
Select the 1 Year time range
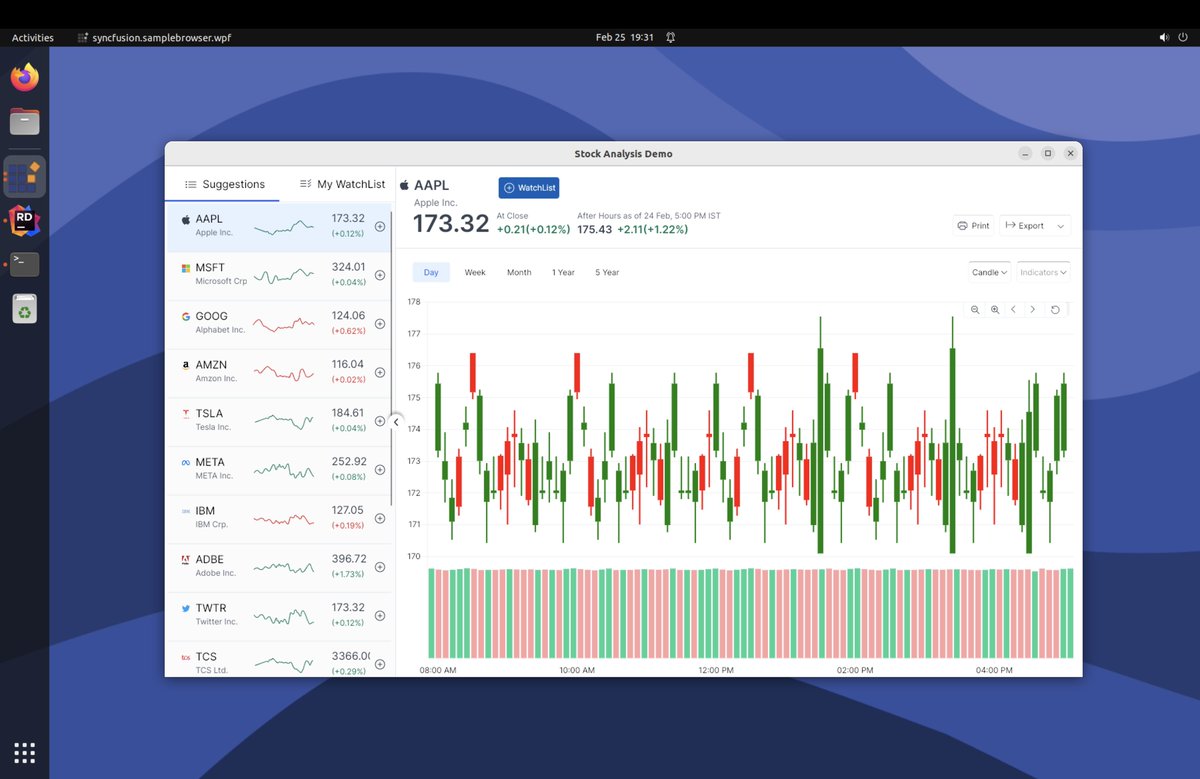pyautogui.click(x=563, y=272)
